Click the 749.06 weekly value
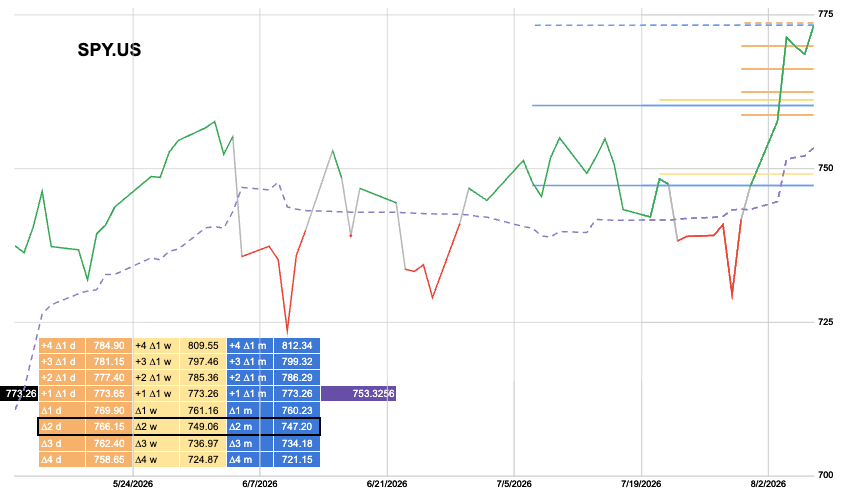Viewport: 848px width, 498px height. 203,427
